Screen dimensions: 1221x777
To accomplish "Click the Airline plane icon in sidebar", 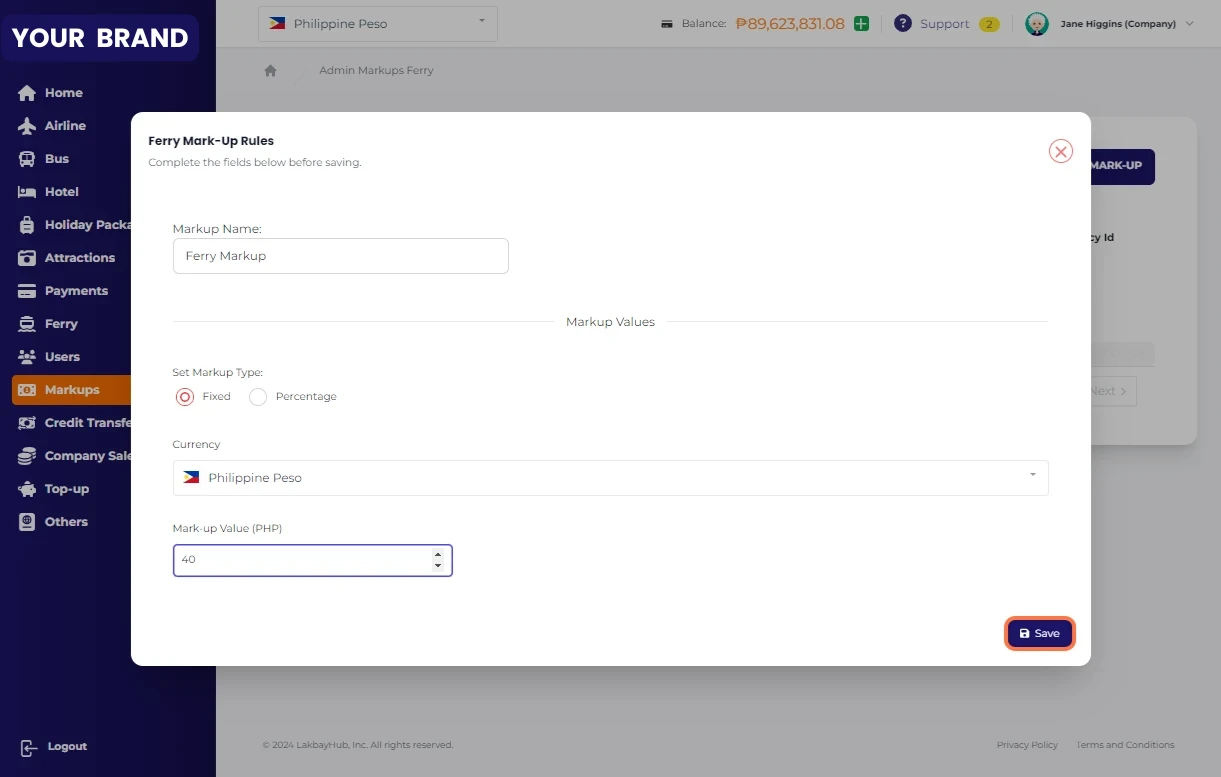I will 28,126.
